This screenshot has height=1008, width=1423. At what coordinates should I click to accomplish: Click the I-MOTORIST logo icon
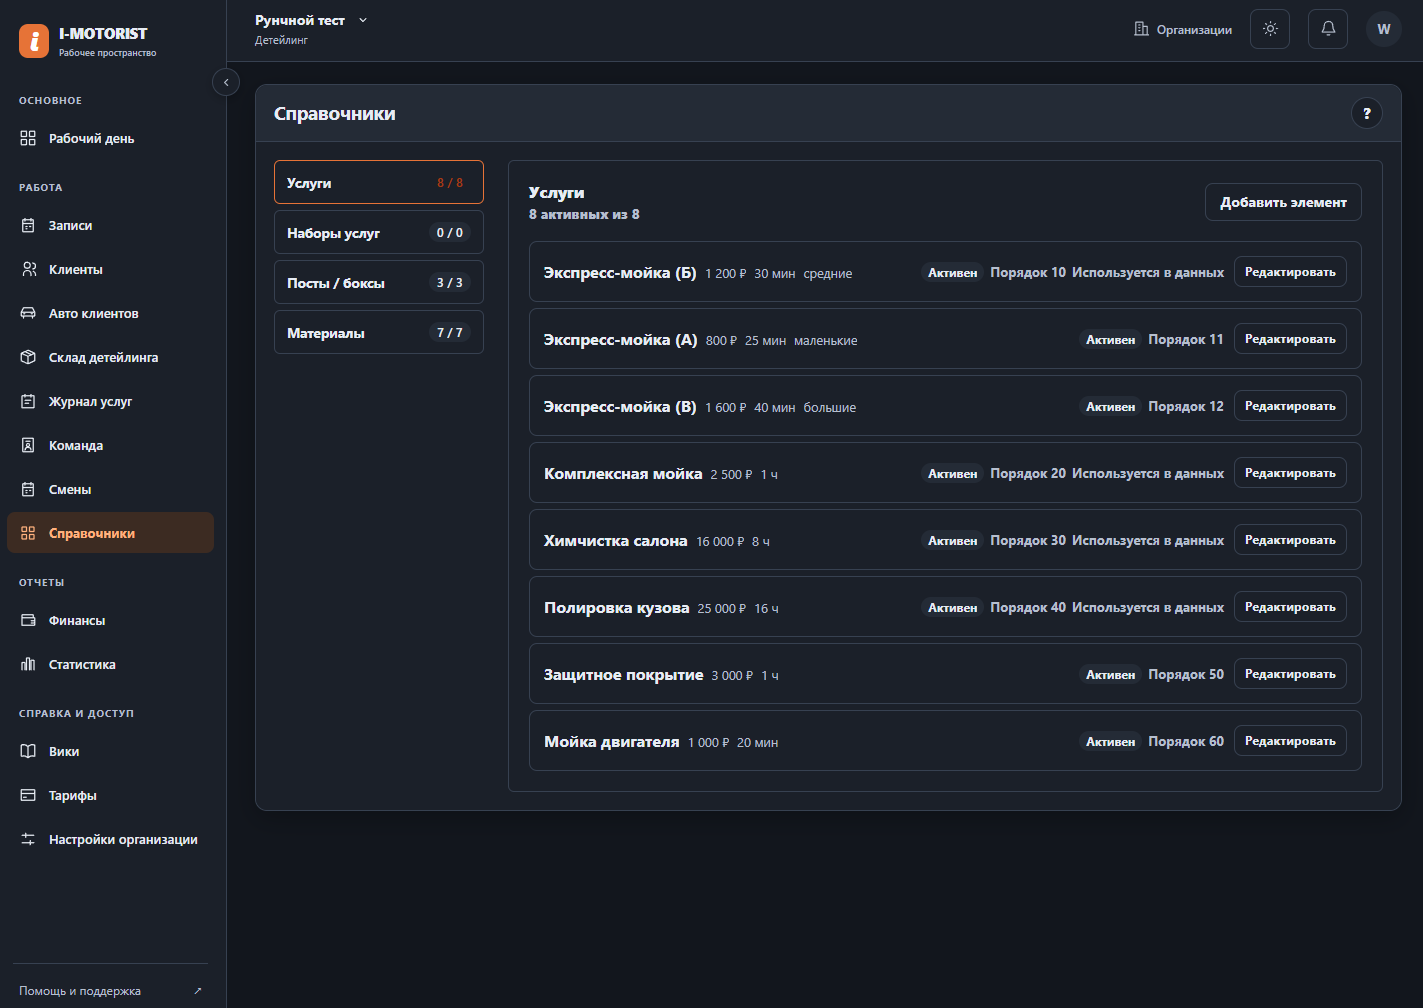[x=34, y=41]
